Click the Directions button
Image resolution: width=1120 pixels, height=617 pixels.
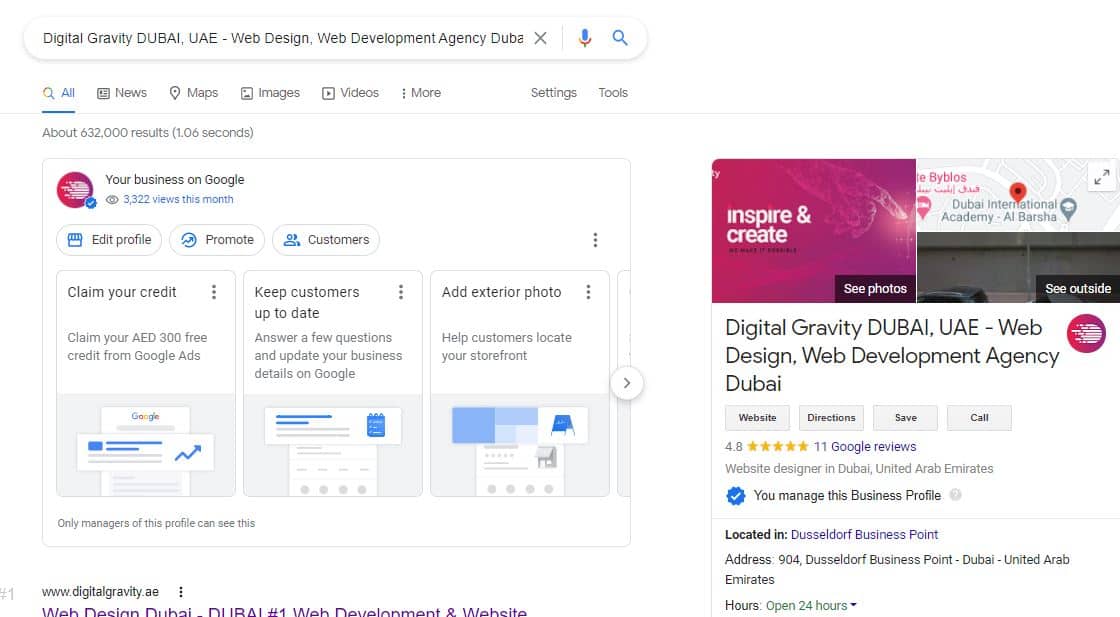click(831, 418)
